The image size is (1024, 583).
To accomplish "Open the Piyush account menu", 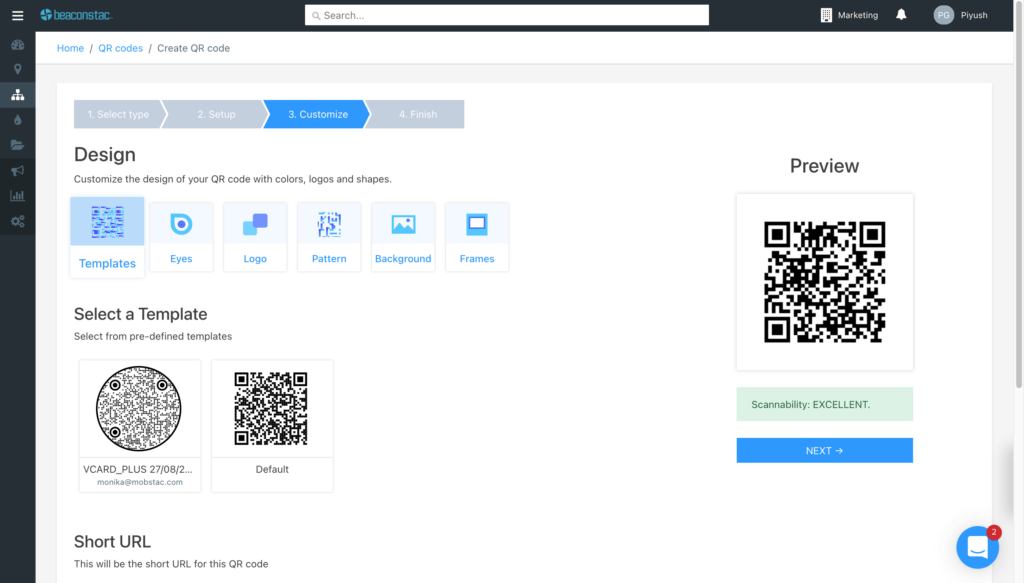I will point(962,14).
